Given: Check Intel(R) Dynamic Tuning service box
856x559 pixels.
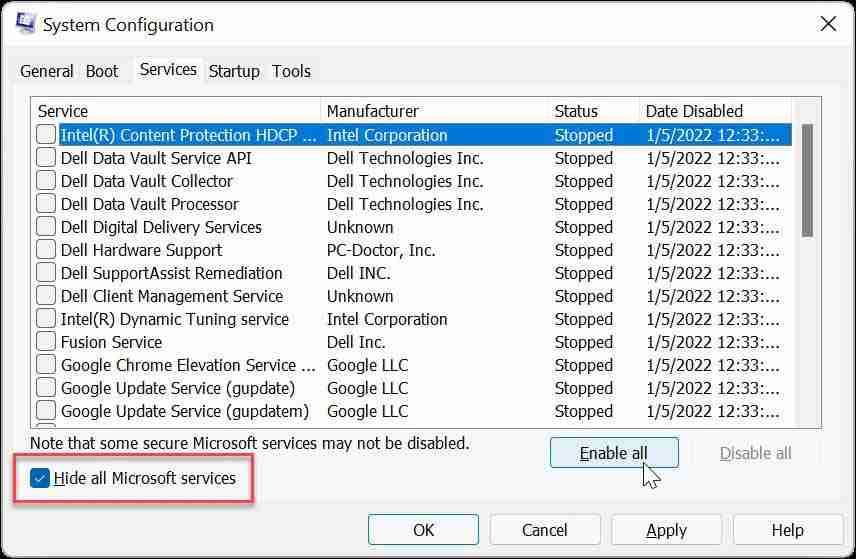Looking at the screenshot, I should tap(46, 318).
